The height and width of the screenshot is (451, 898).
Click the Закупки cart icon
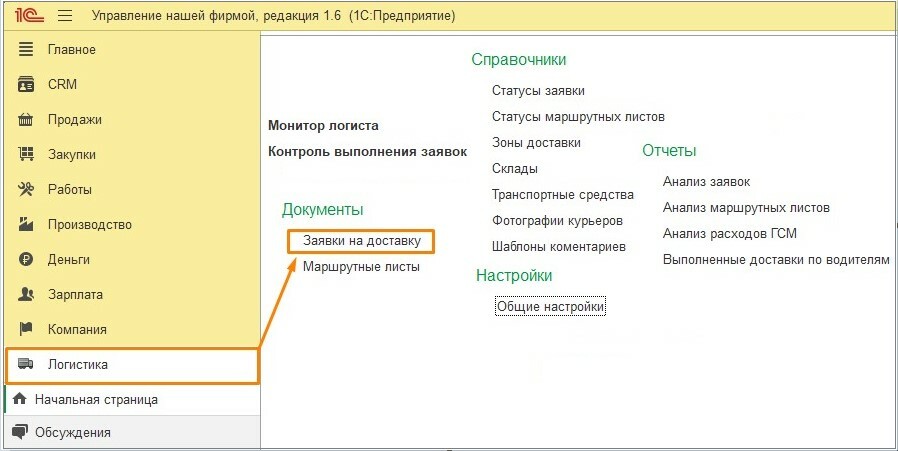(26, 154)
